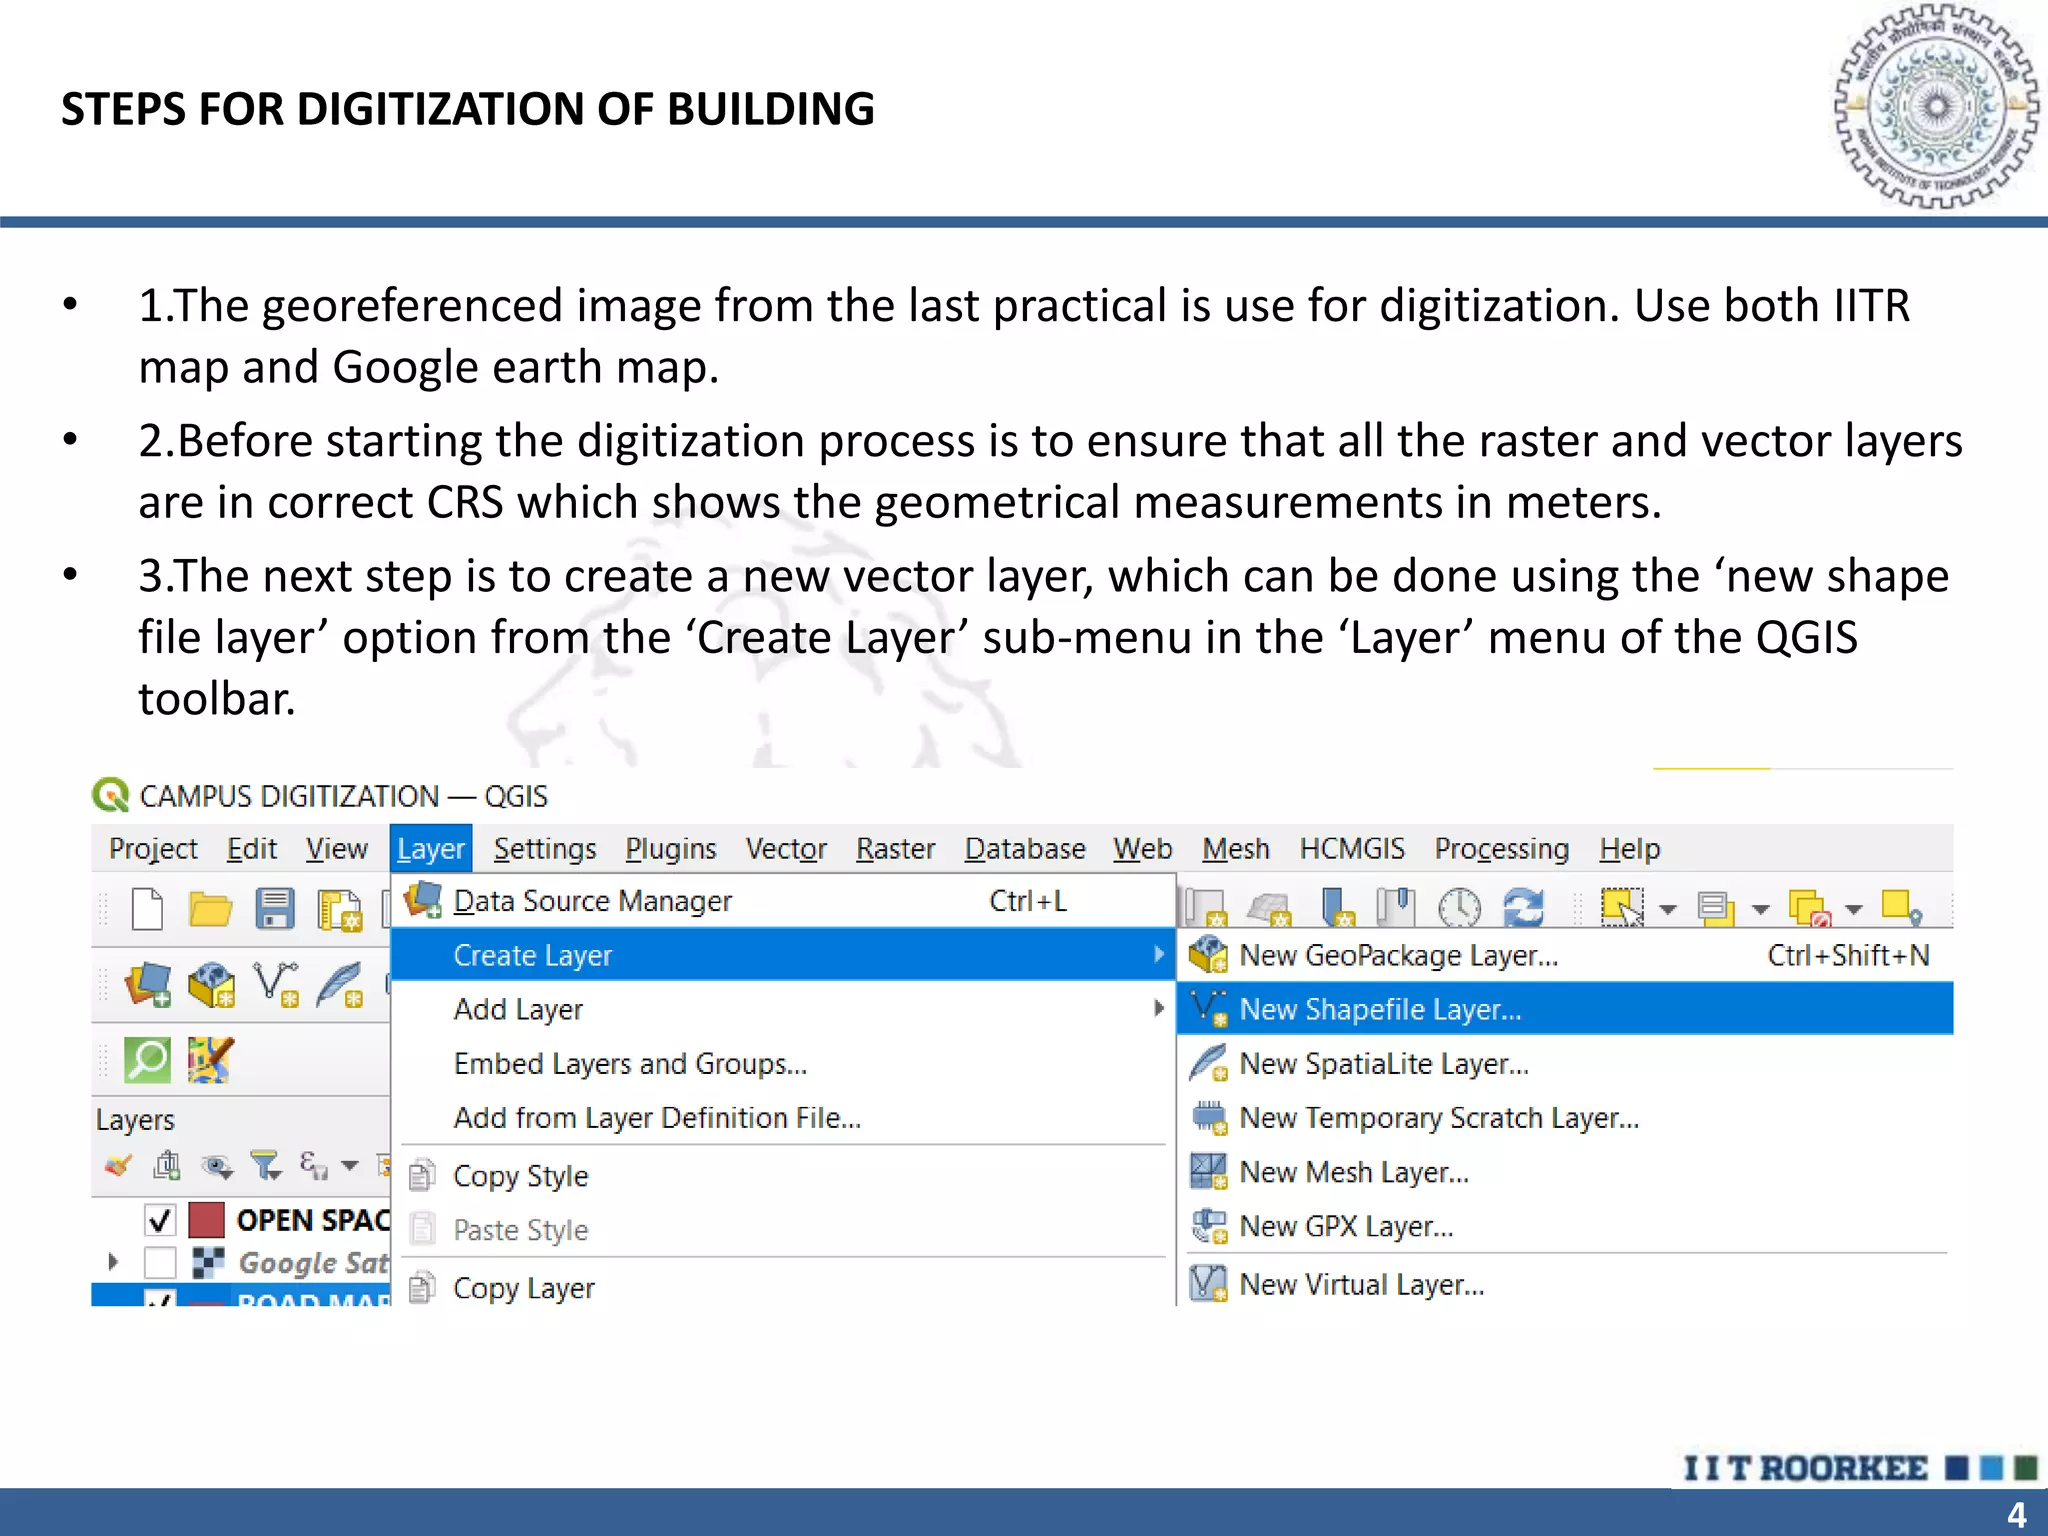The width and height of the screenshot is (2048, 1536).
Task: Click New 3D Map View icon
Action: [x=1270, y=909]
